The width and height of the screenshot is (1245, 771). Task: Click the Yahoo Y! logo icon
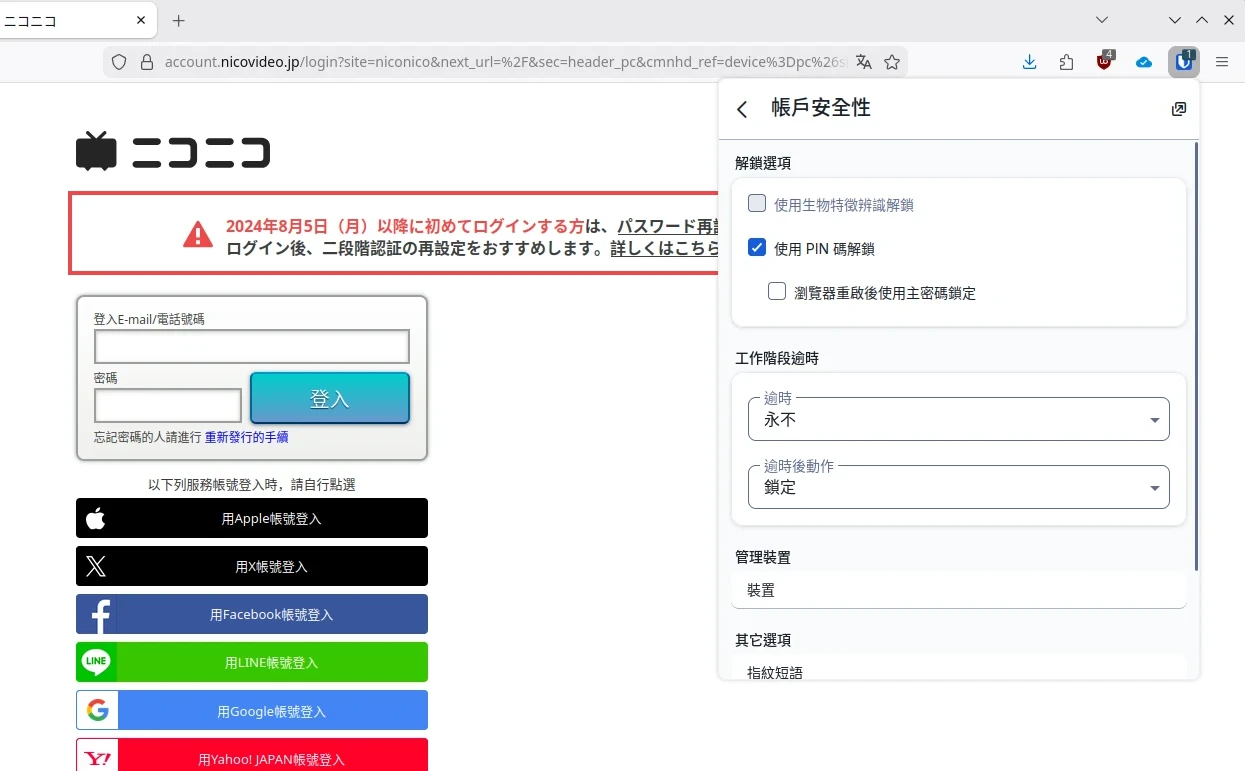tap(97, 758)
